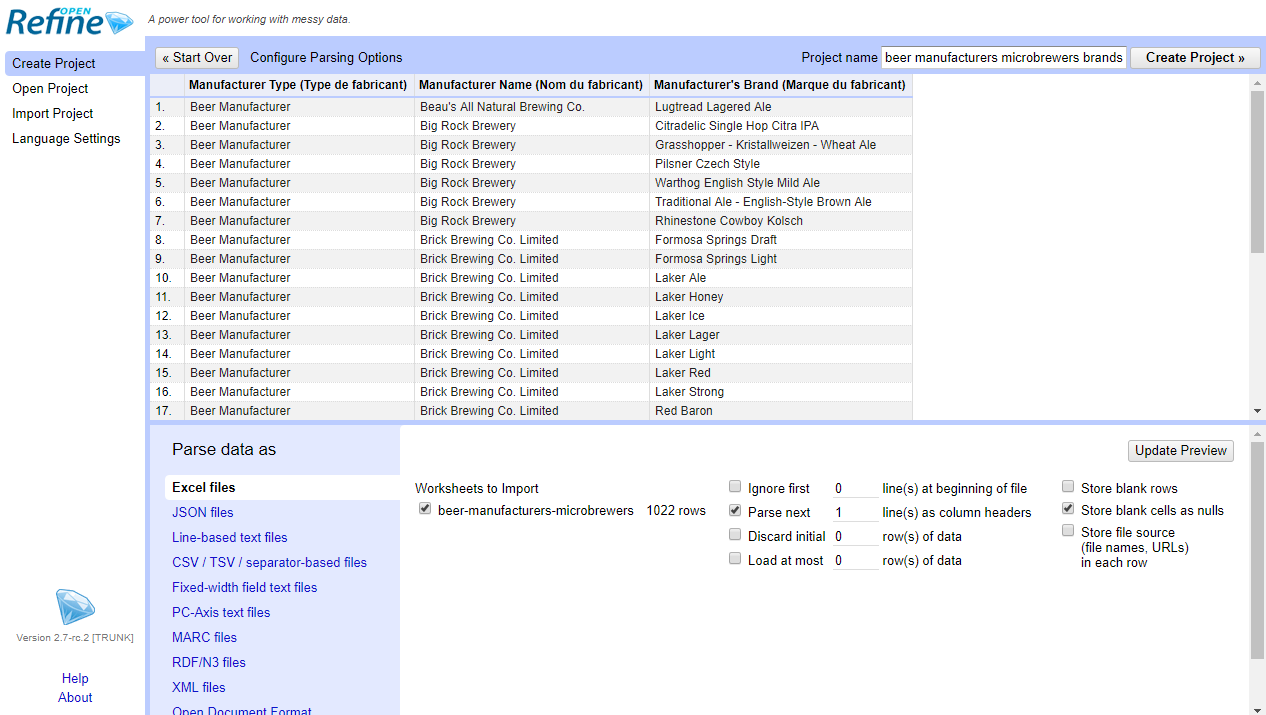Open the Open Project tab
This screenshot has height=715, width=1266.
point(50,88)
